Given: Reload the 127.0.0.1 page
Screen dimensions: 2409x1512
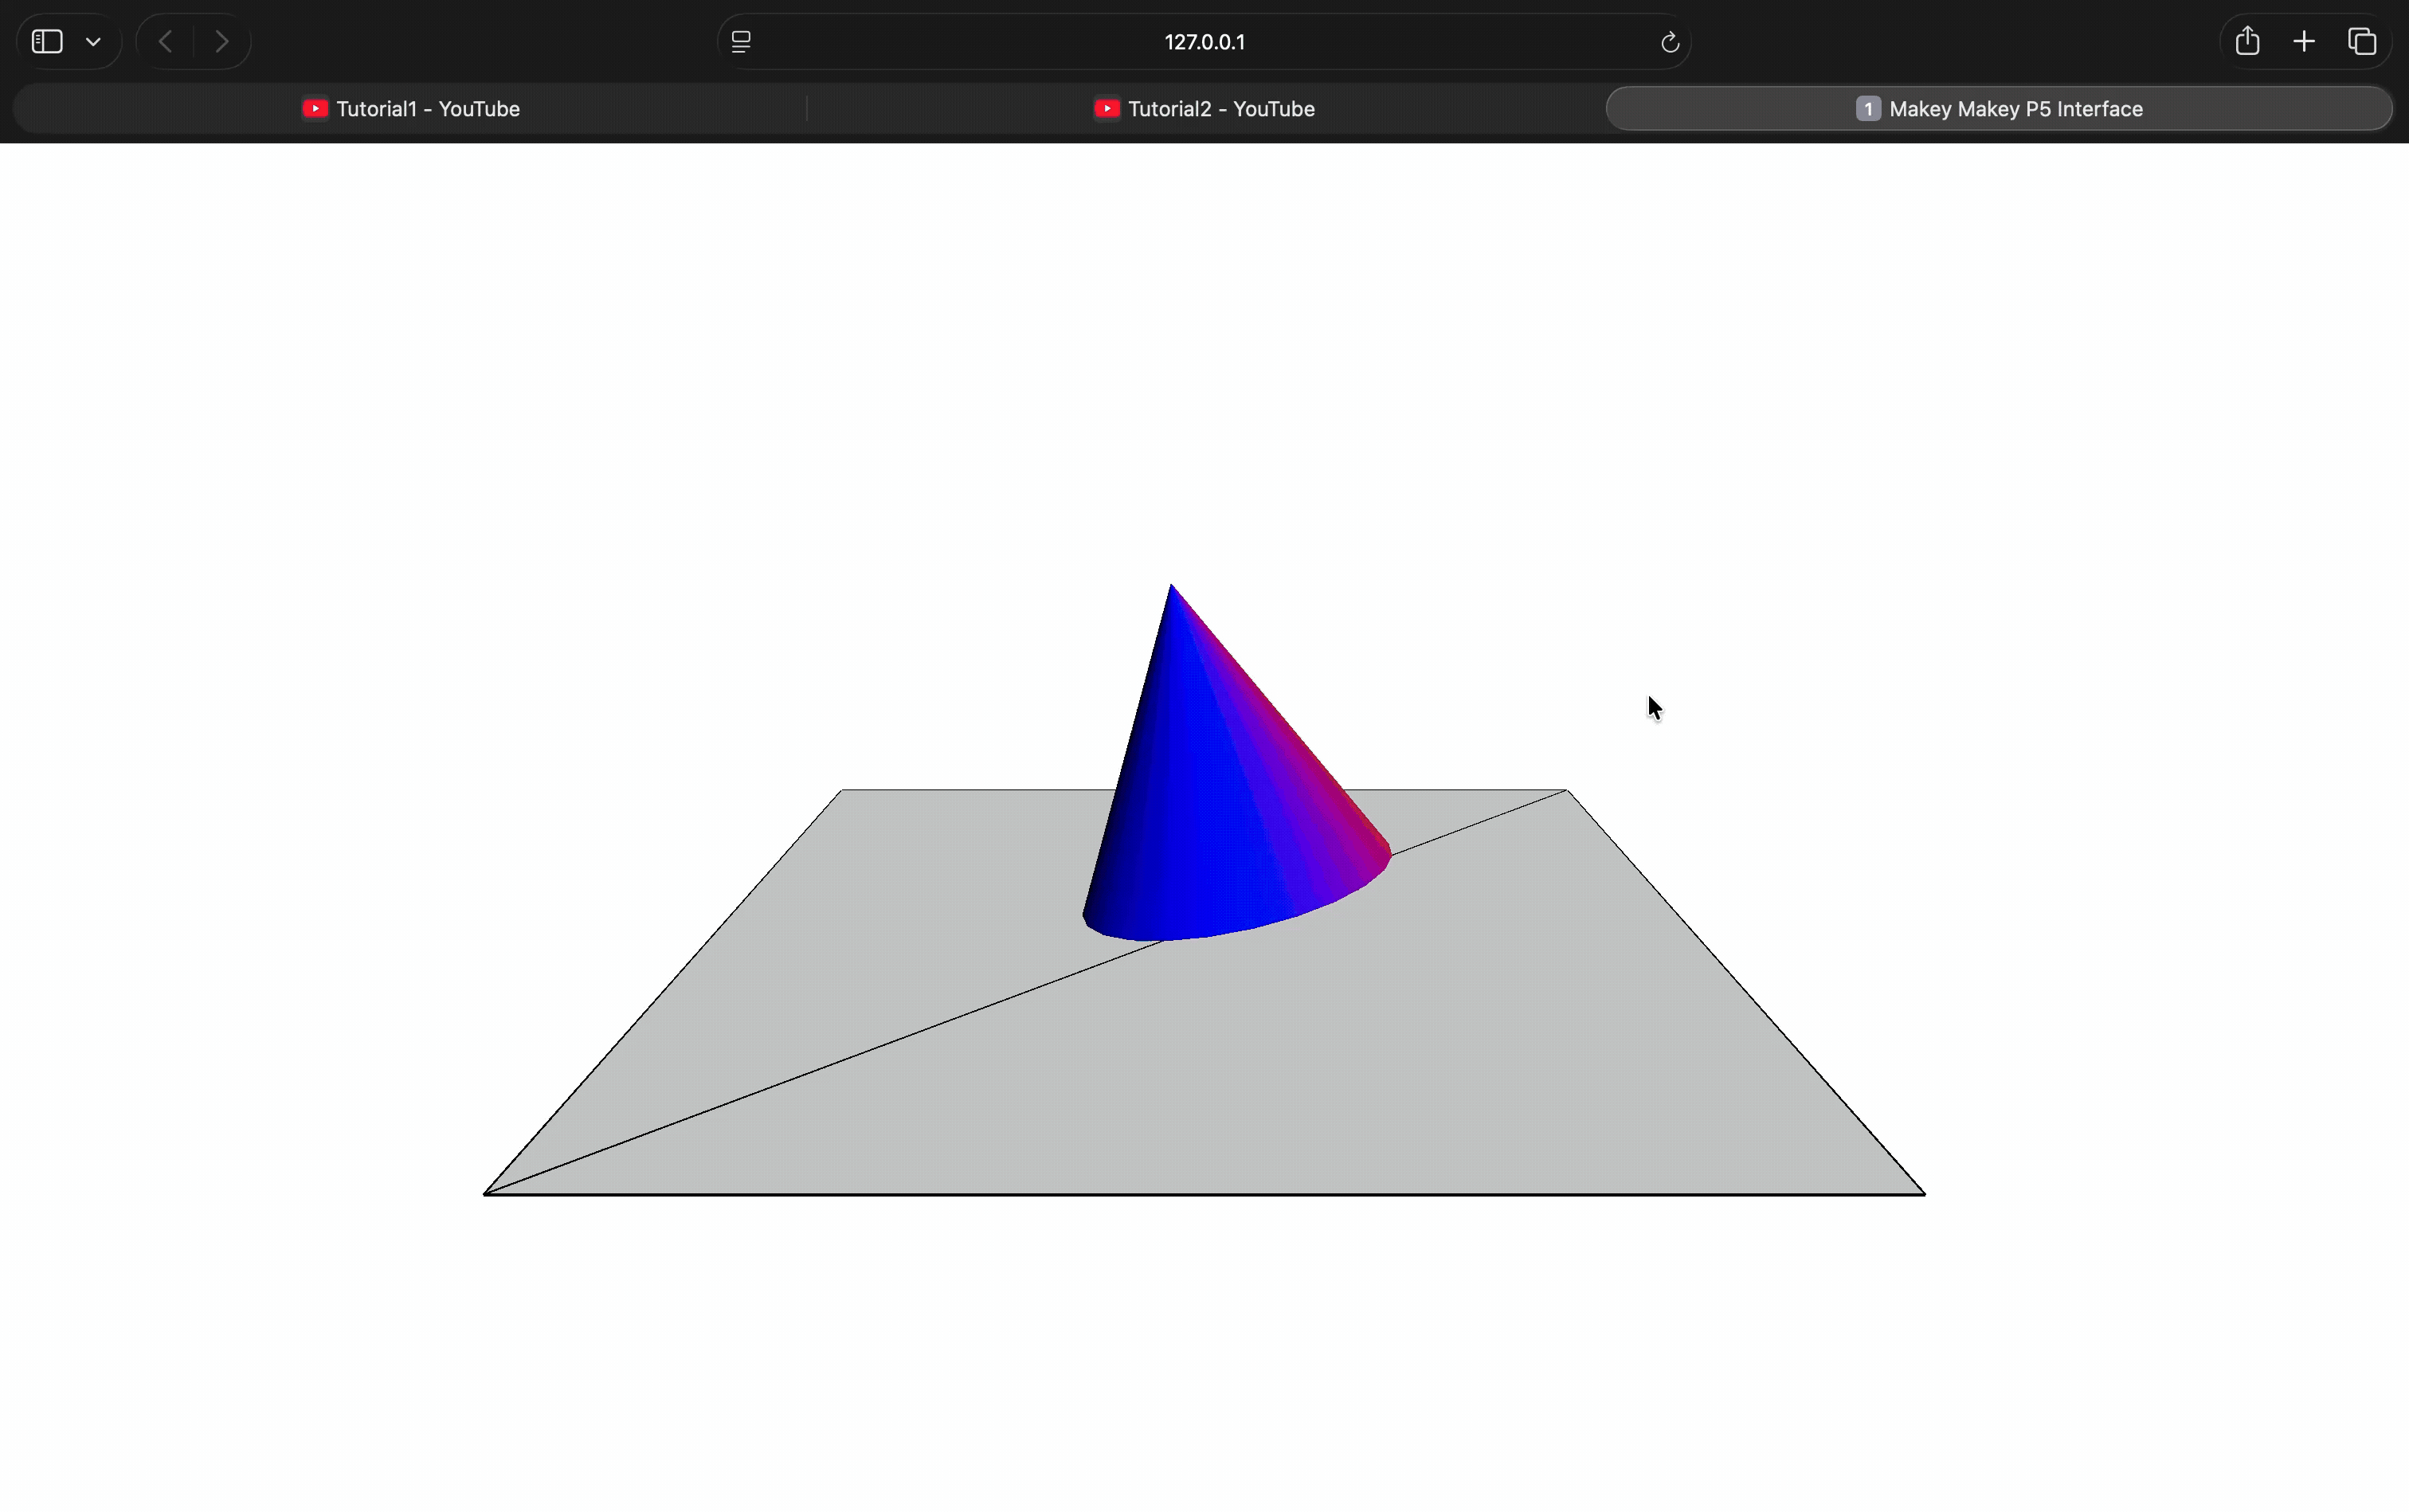Looking at the screenshot, I should click(x=1668, y=41).
